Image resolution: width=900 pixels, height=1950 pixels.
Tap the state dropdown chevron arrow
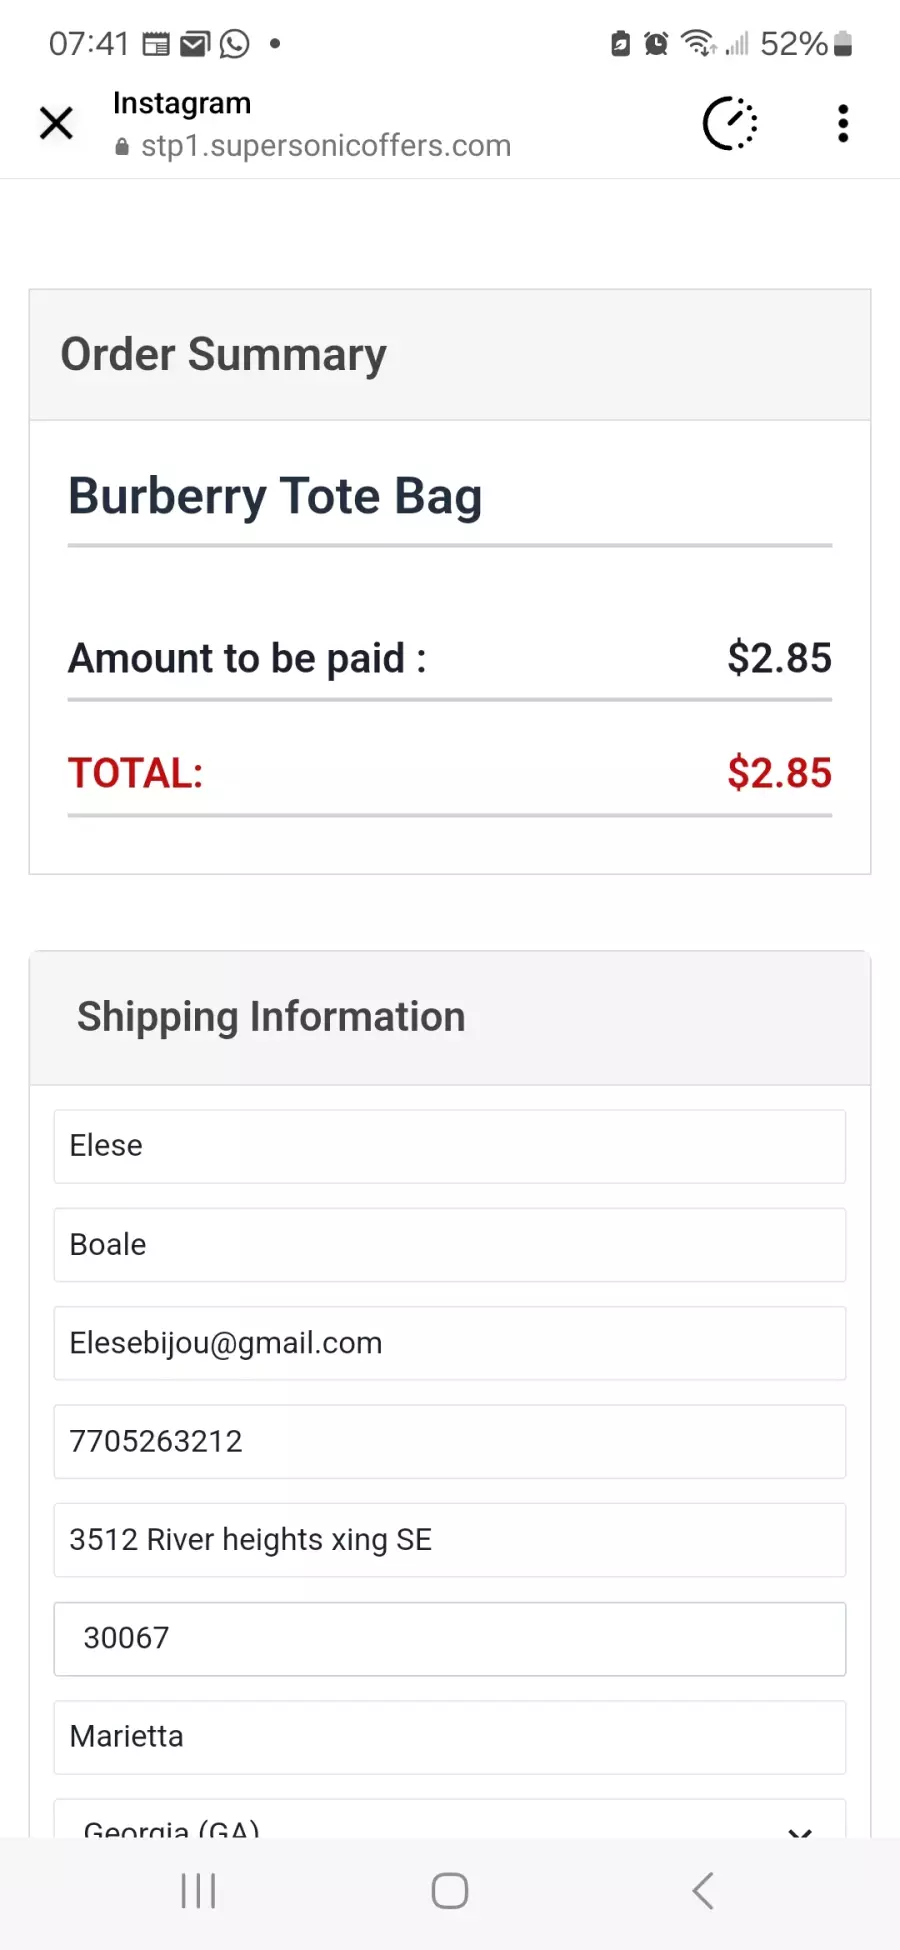(799, 1832)
